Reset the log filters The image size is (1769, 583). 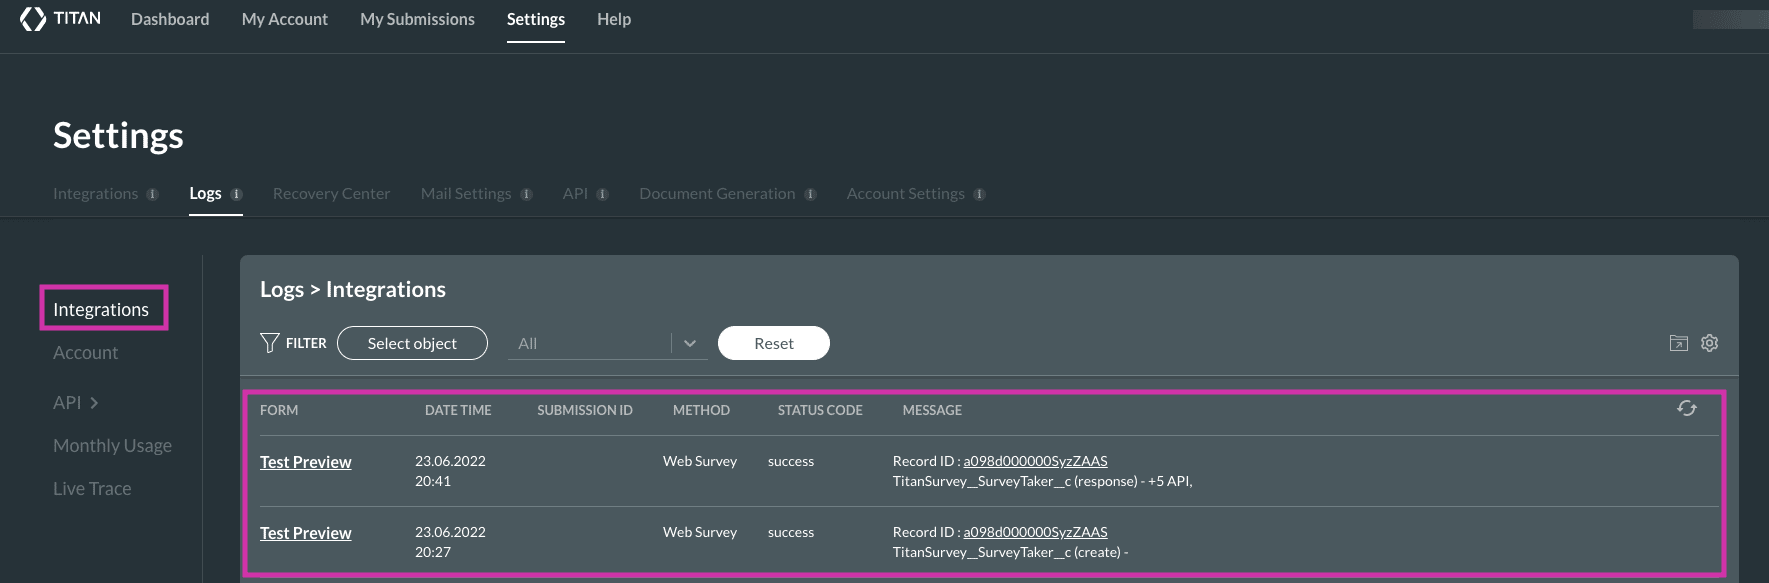(773, 343)
